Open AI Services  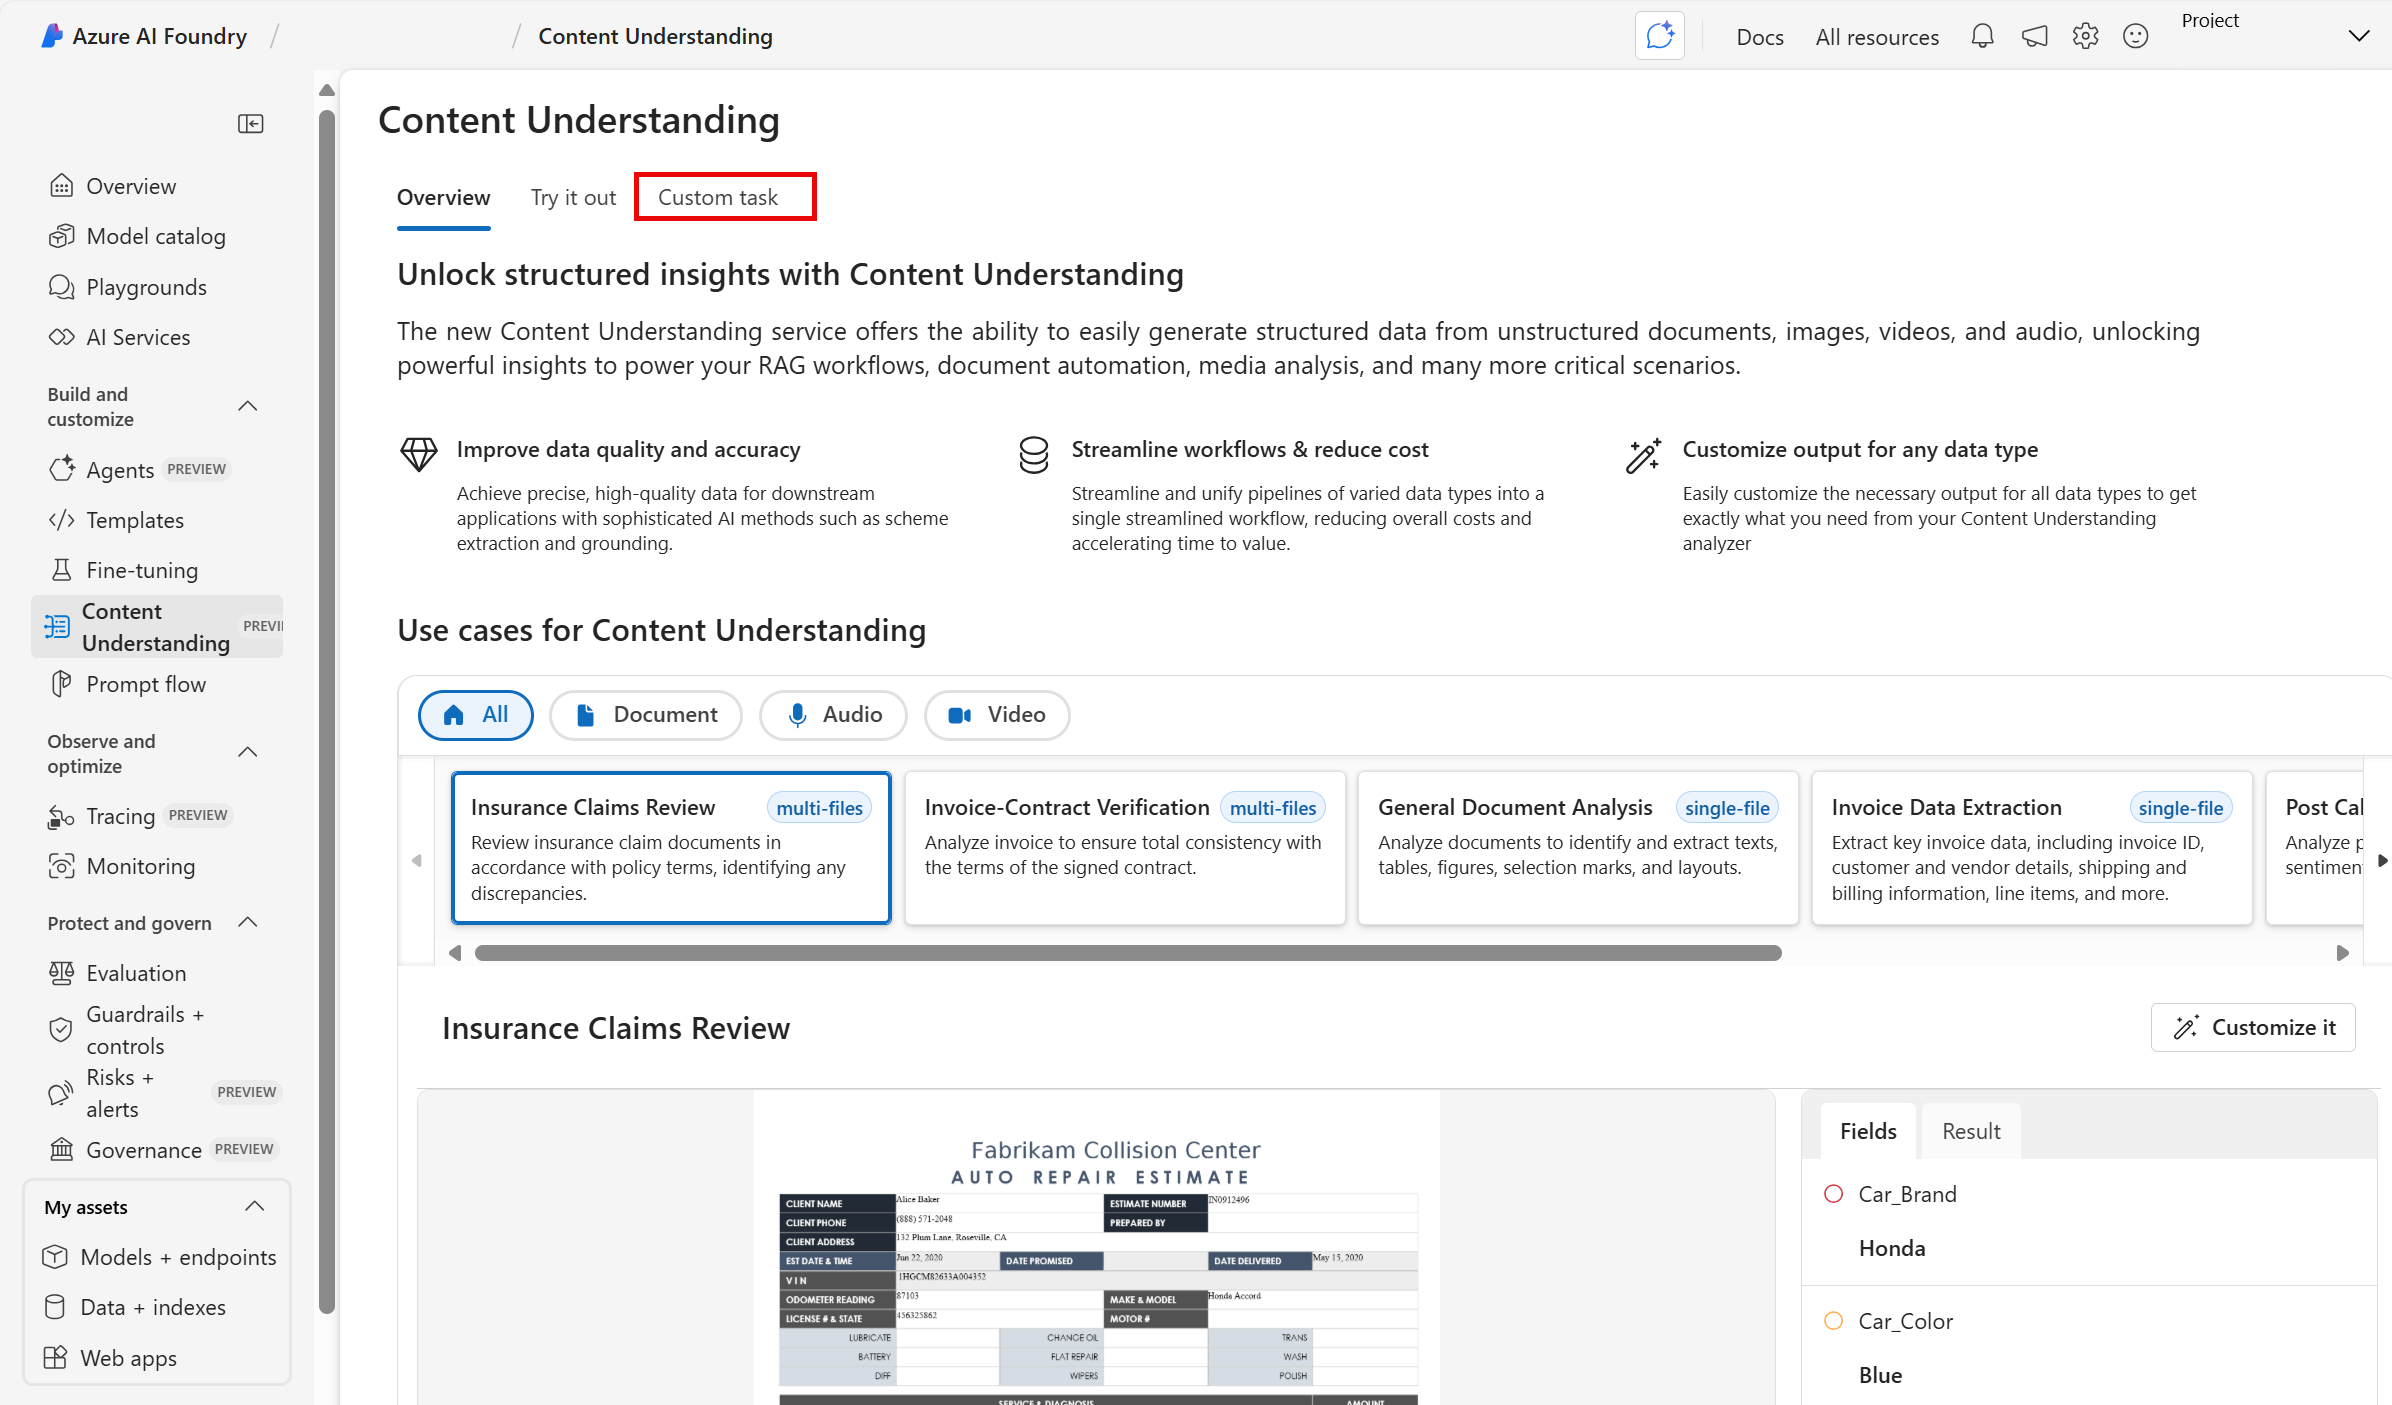[x=138, y=337]
